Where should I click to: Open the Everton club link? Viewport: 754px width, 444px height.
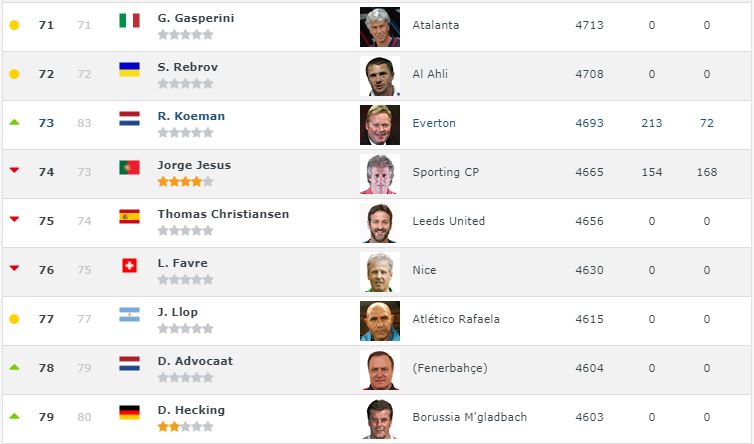(434, 123)
